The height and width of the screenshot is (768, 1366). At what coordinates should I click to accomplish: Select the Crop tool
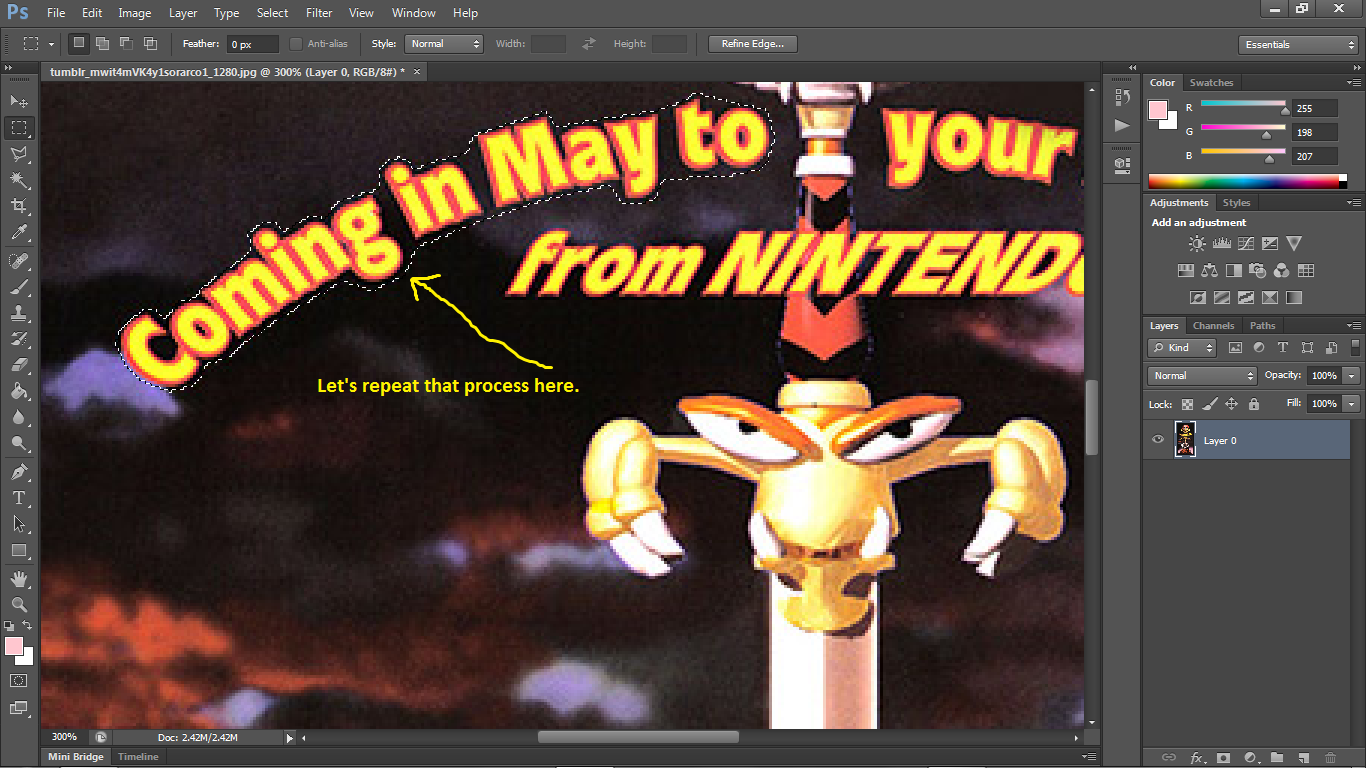tap(19, 206)
